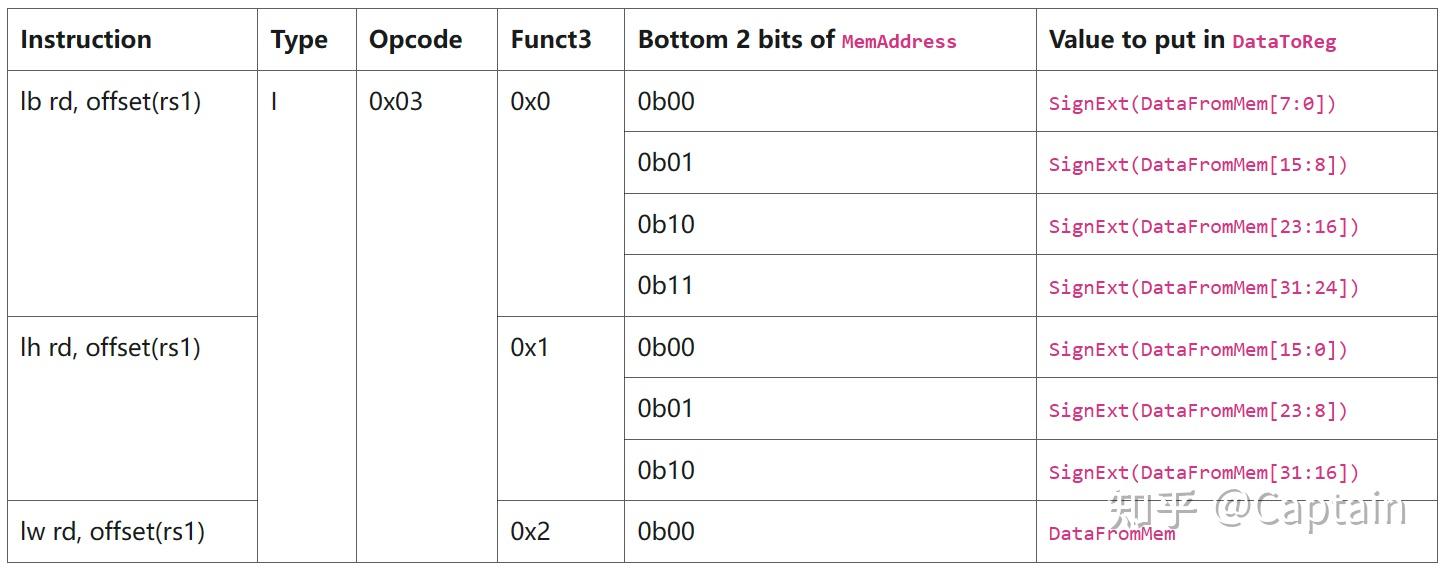Click the 0b11 MemAddress bits cell
Screen dimensions: 1445x574
666,286
